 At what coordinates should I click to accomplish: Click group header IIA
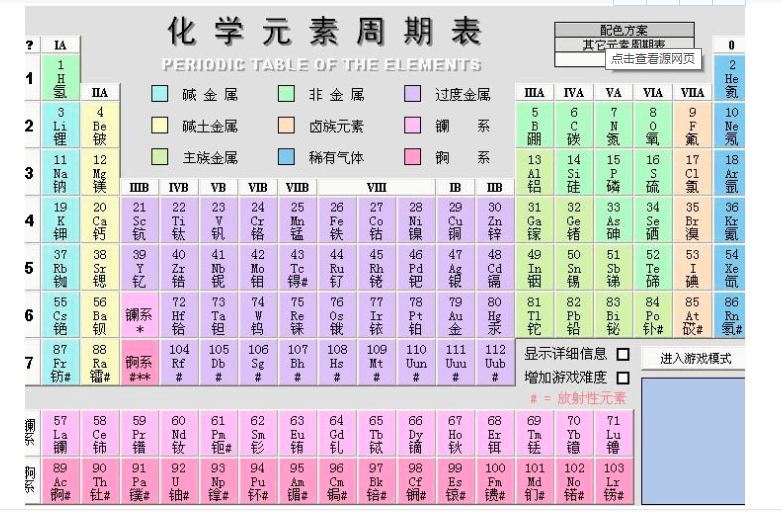pos(100,93)
